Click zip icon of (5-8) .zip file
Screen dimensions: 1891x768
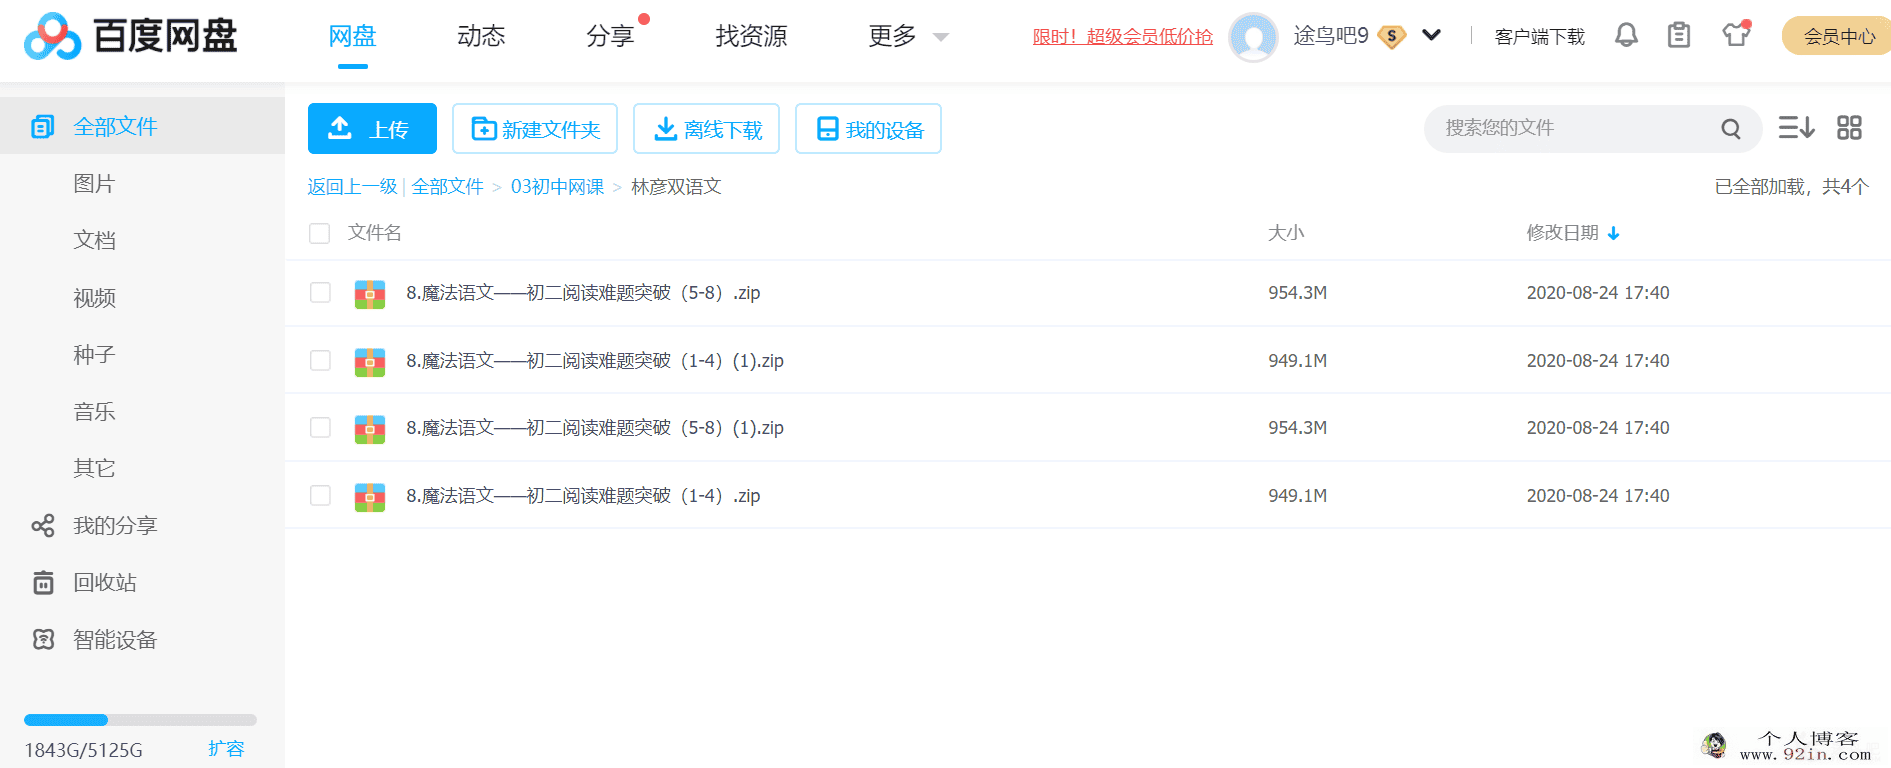pyautogui.click(x=370, y=294)
